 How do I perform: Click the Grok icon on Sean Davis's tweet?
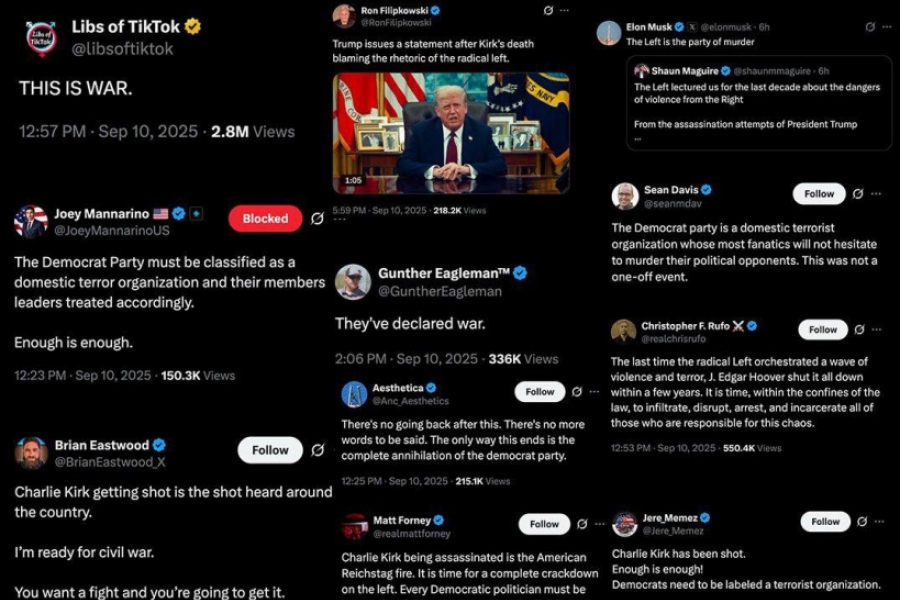click(x=858, y=194)
